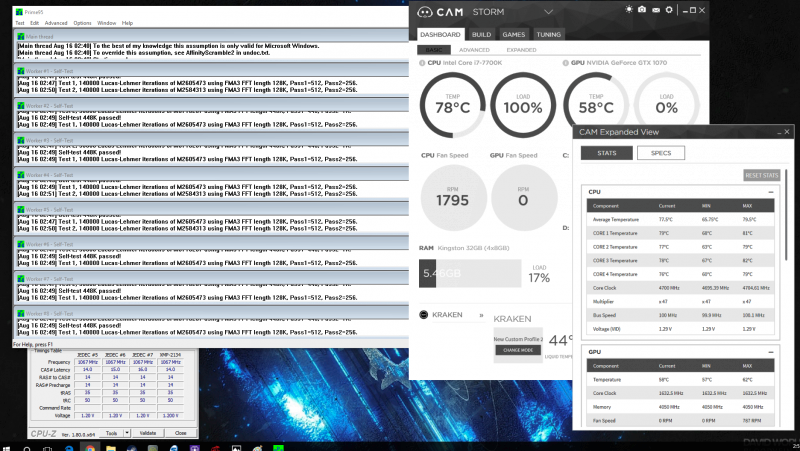Click the Average Temperature row in CPU table
800x451 pixels.
[680, 219]
